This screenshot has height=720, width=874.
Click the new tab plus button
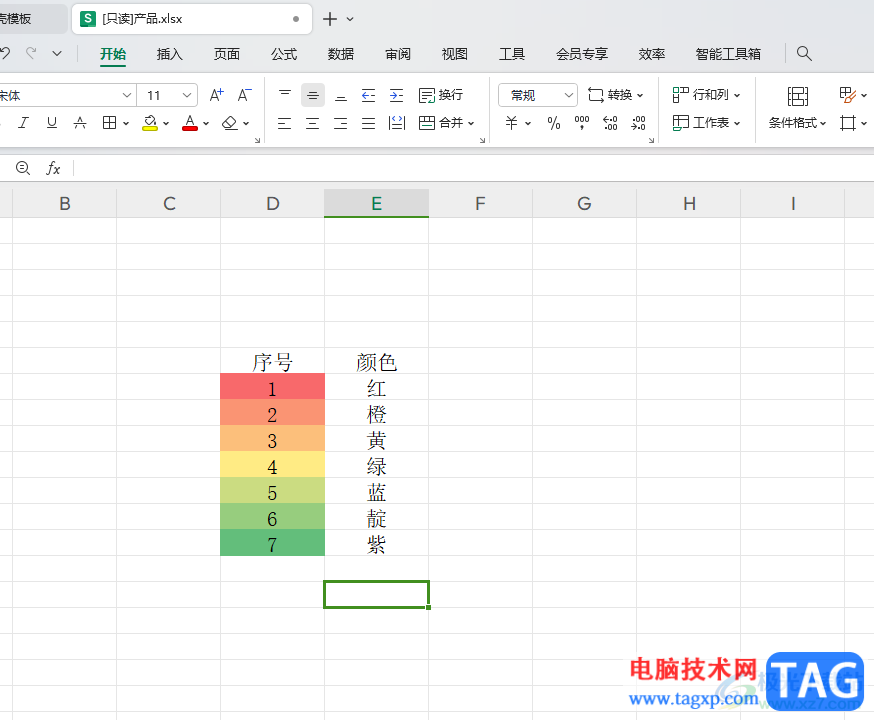click(x=330, y=19)
